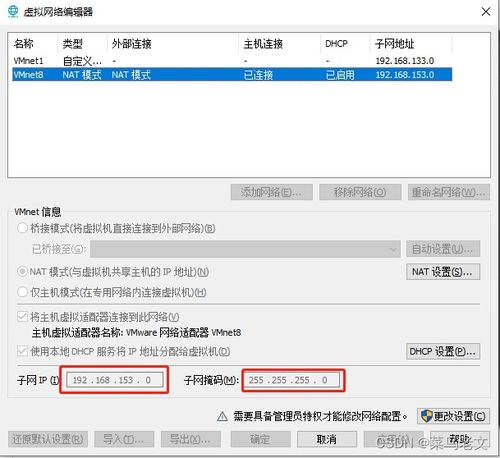Screen dimensions: 500x458
Task: Close the Virtual Network Editor window
Action: point(486,12)
